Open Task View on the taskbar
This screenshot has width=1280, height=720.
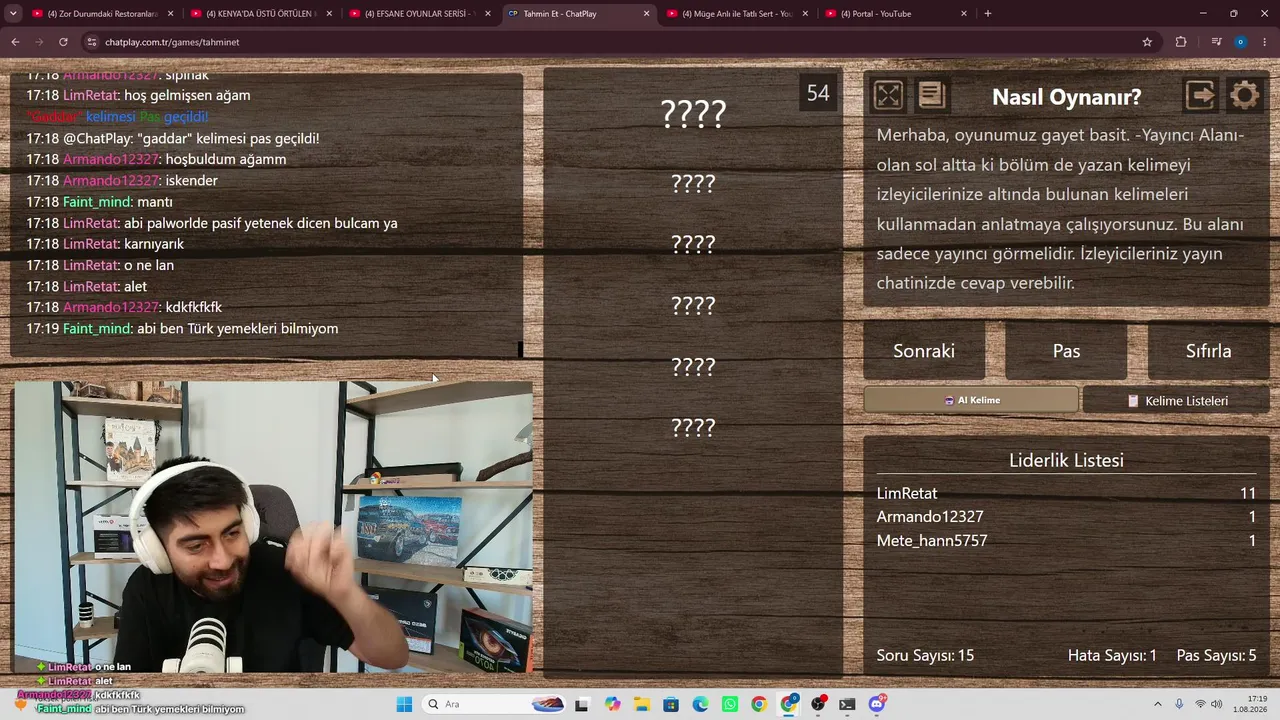581,704
